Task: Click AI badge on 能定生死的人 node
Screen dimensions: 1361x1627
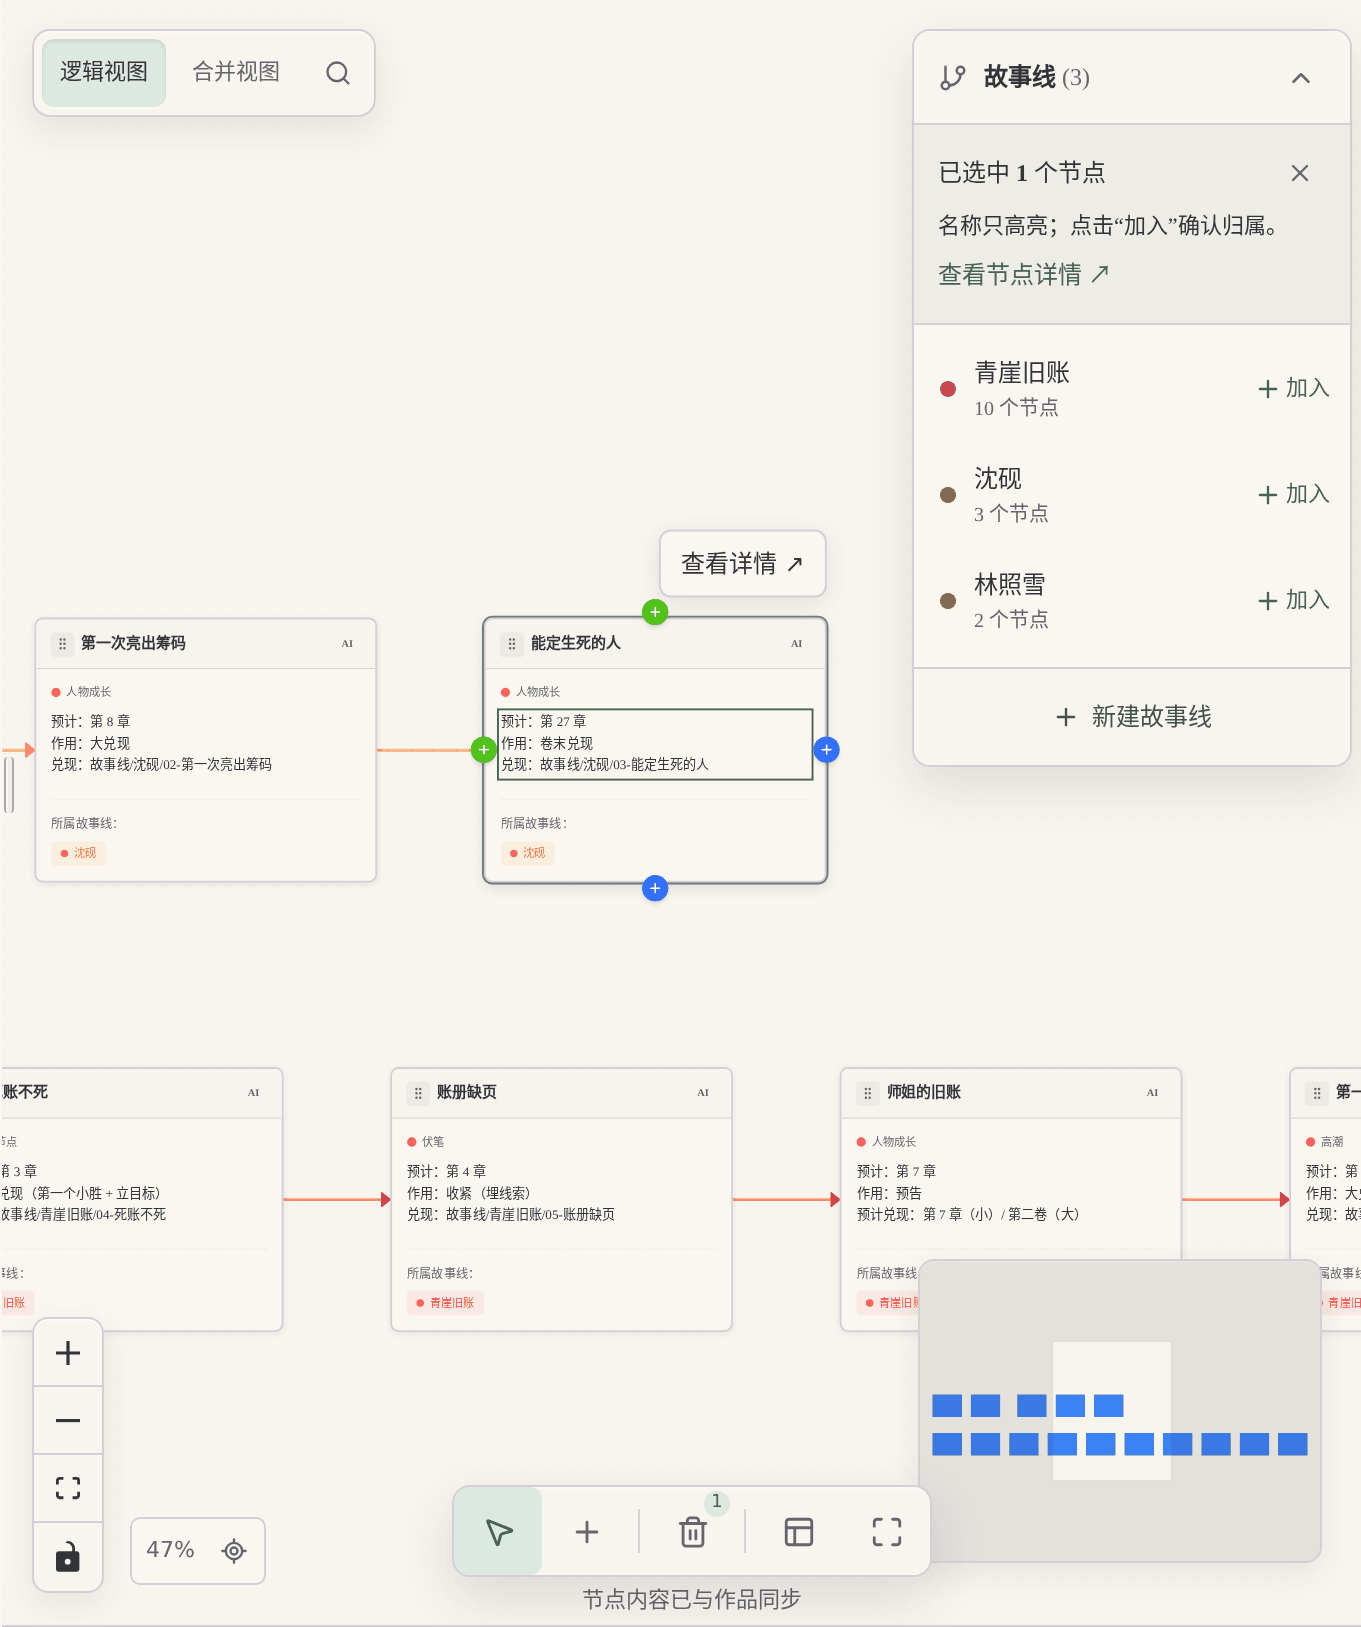Action: (797, 644)
